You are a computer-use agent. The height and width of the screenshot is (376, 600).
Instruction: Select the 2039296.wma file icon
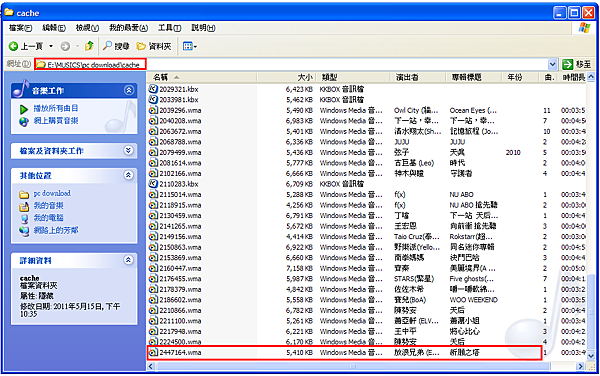153,110
